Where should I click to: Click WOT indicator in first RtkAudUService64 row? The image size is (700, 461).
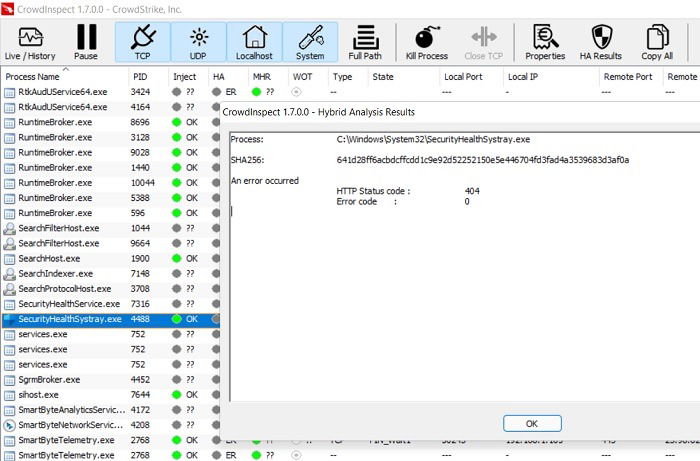[296, 92]
